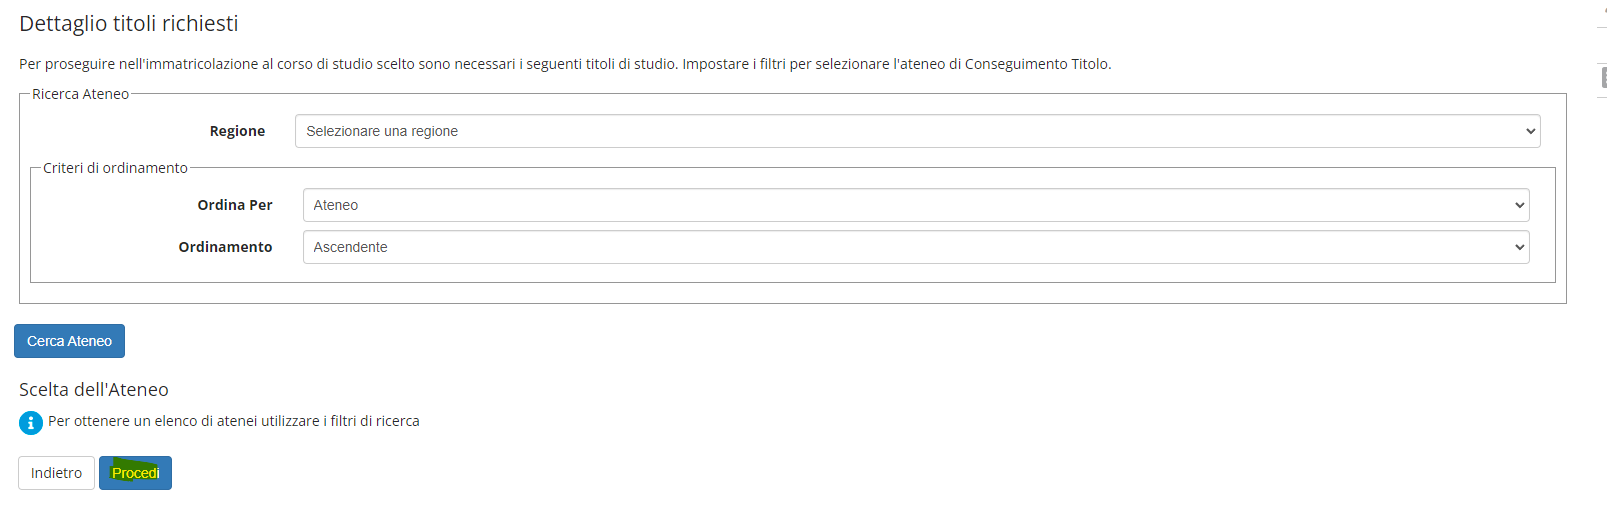Click the Dettaglio titoli richiesti heading
The width and height of the screenshot is (1607, 512).
pyautogui.click(x=129, y=24)
